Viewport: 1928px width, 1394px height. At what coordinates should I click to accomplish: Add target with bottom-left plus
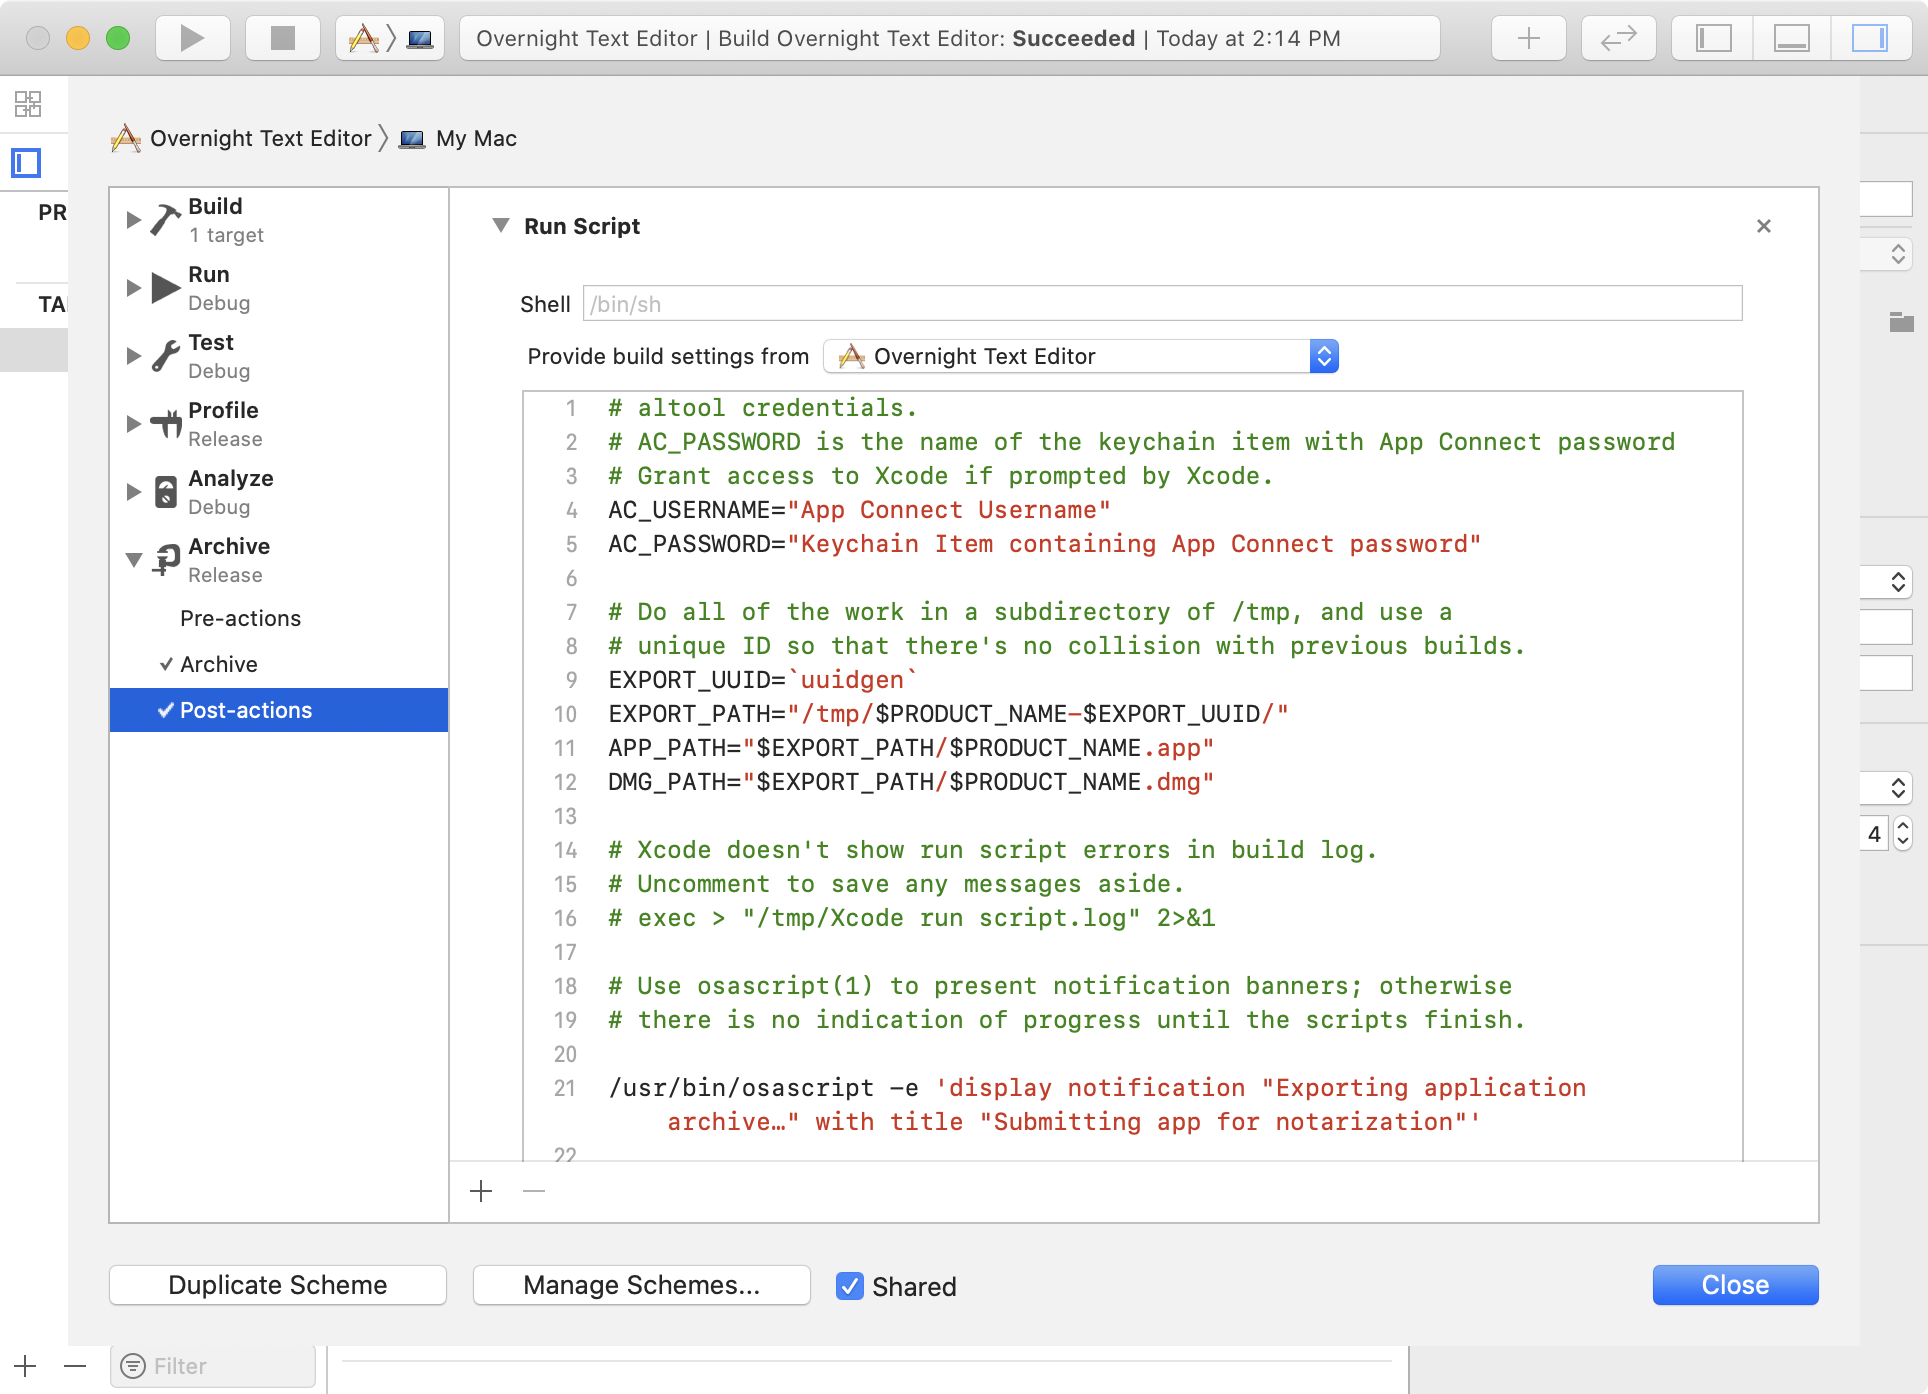[25, 1366]
